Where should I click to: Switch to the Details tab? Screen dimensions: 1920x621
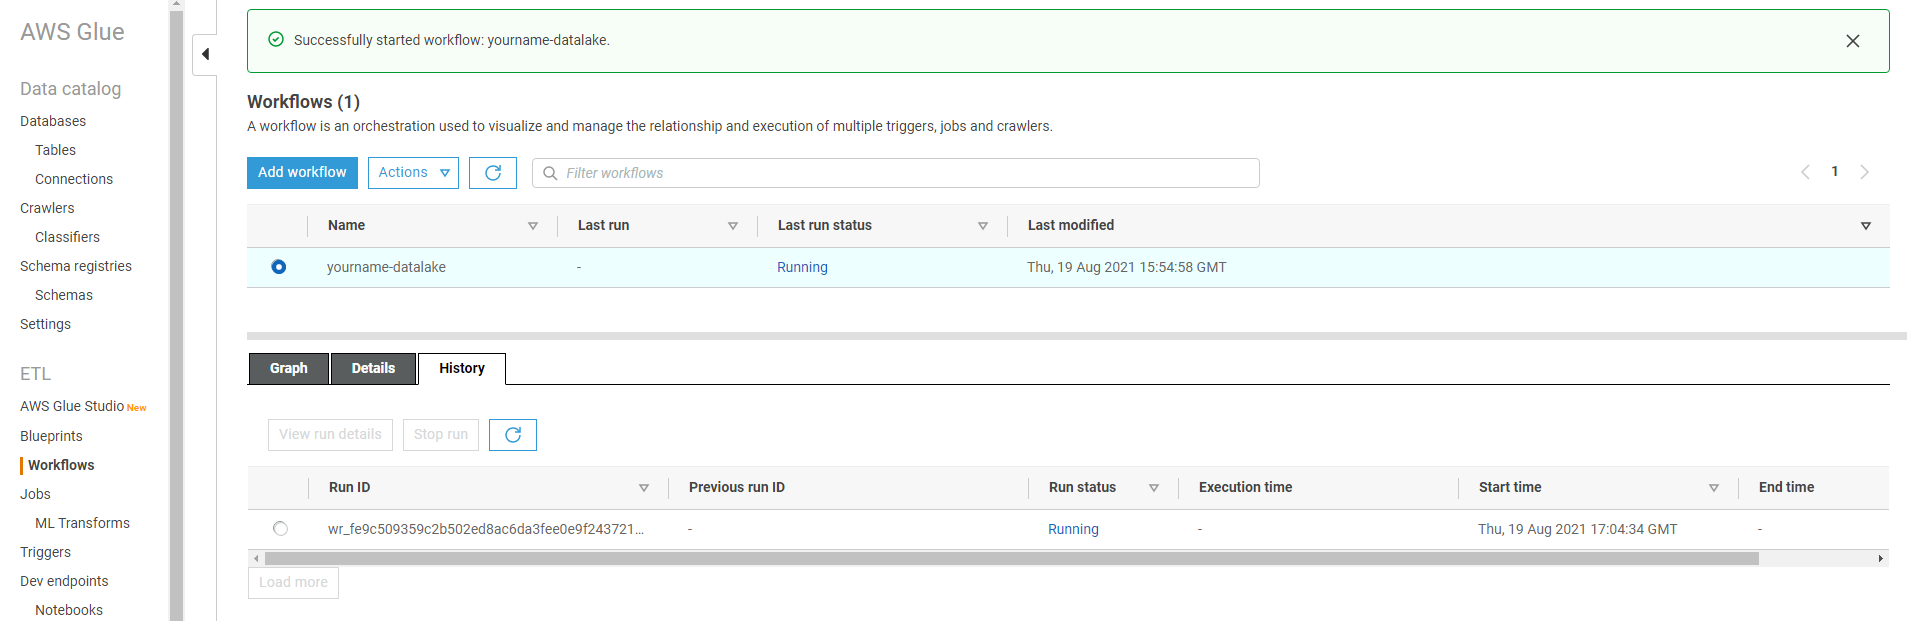click(x=373, y=368)
